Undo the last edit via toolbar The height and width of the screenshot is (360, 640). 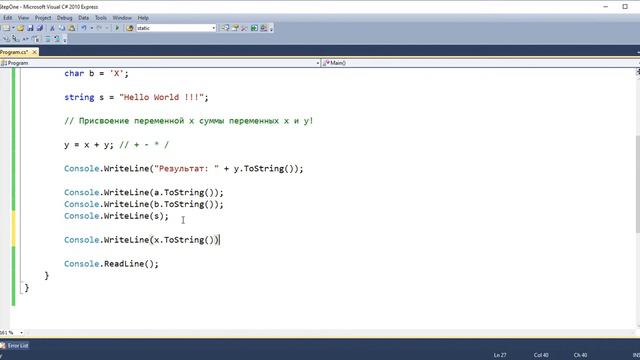pyautogui.click(x=84, y=28)
